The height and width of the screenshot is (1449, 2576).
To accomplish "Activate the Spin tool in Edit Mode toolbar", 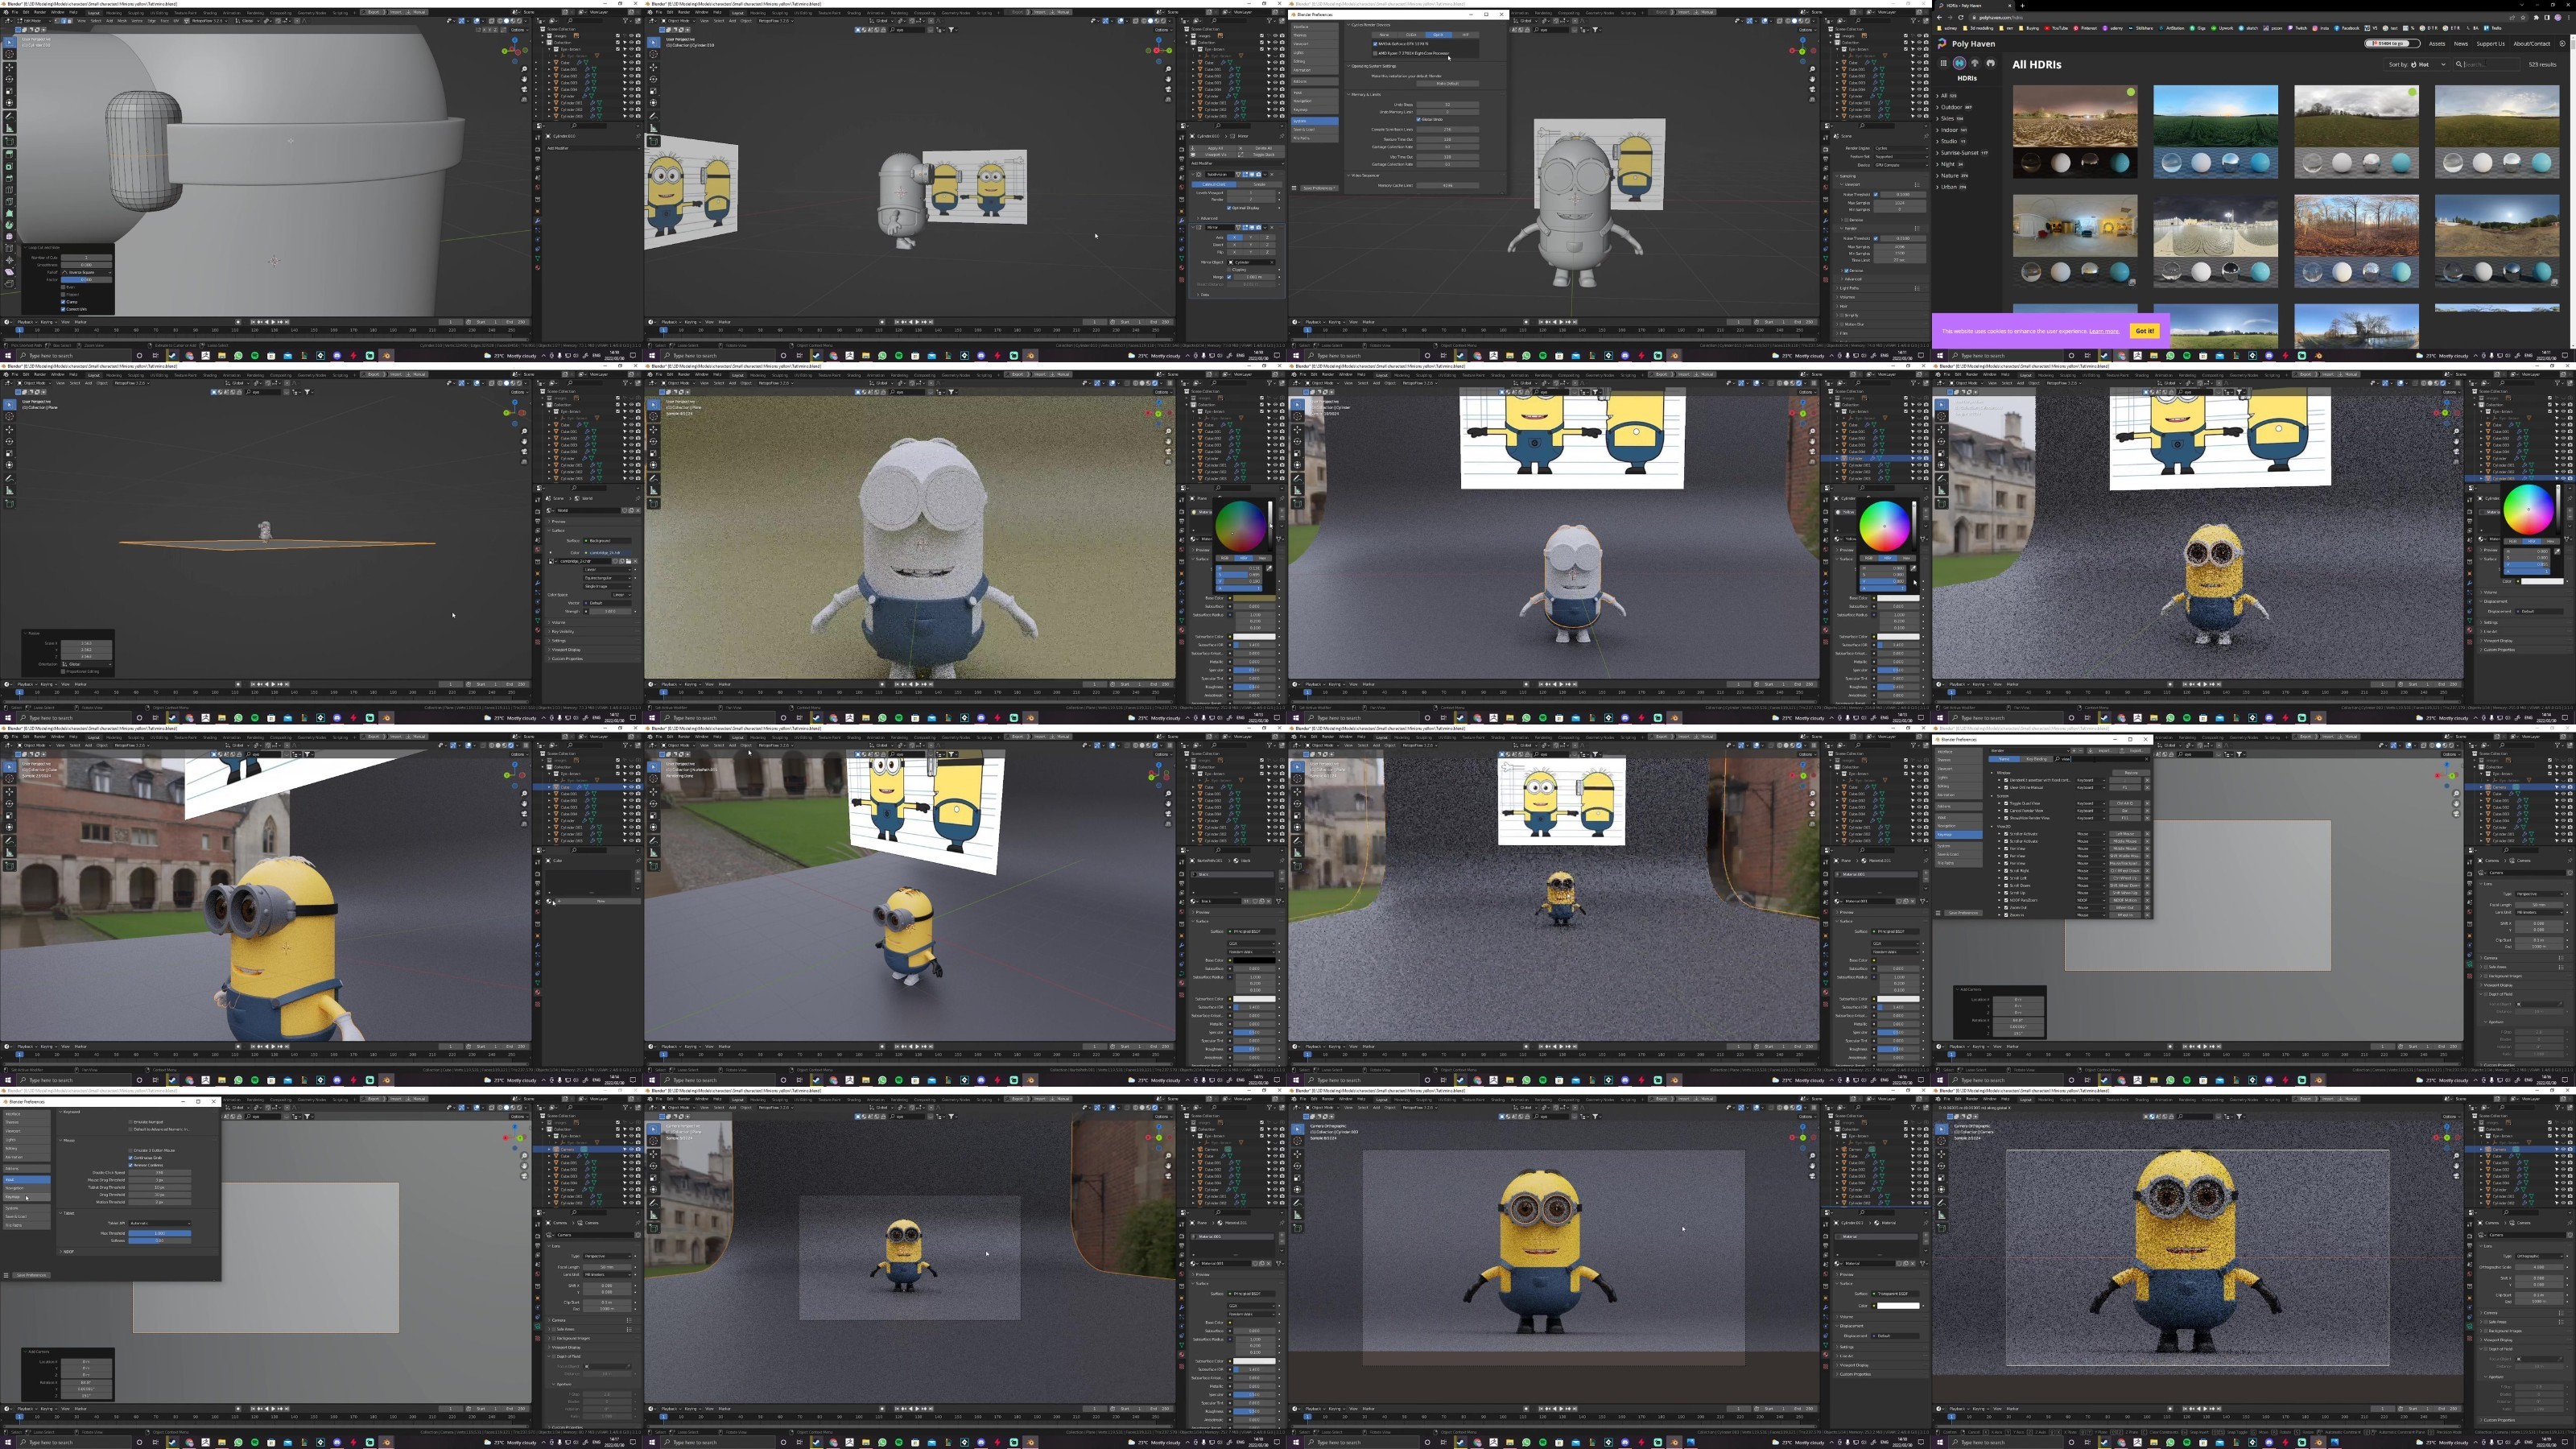I will point(9,225).
